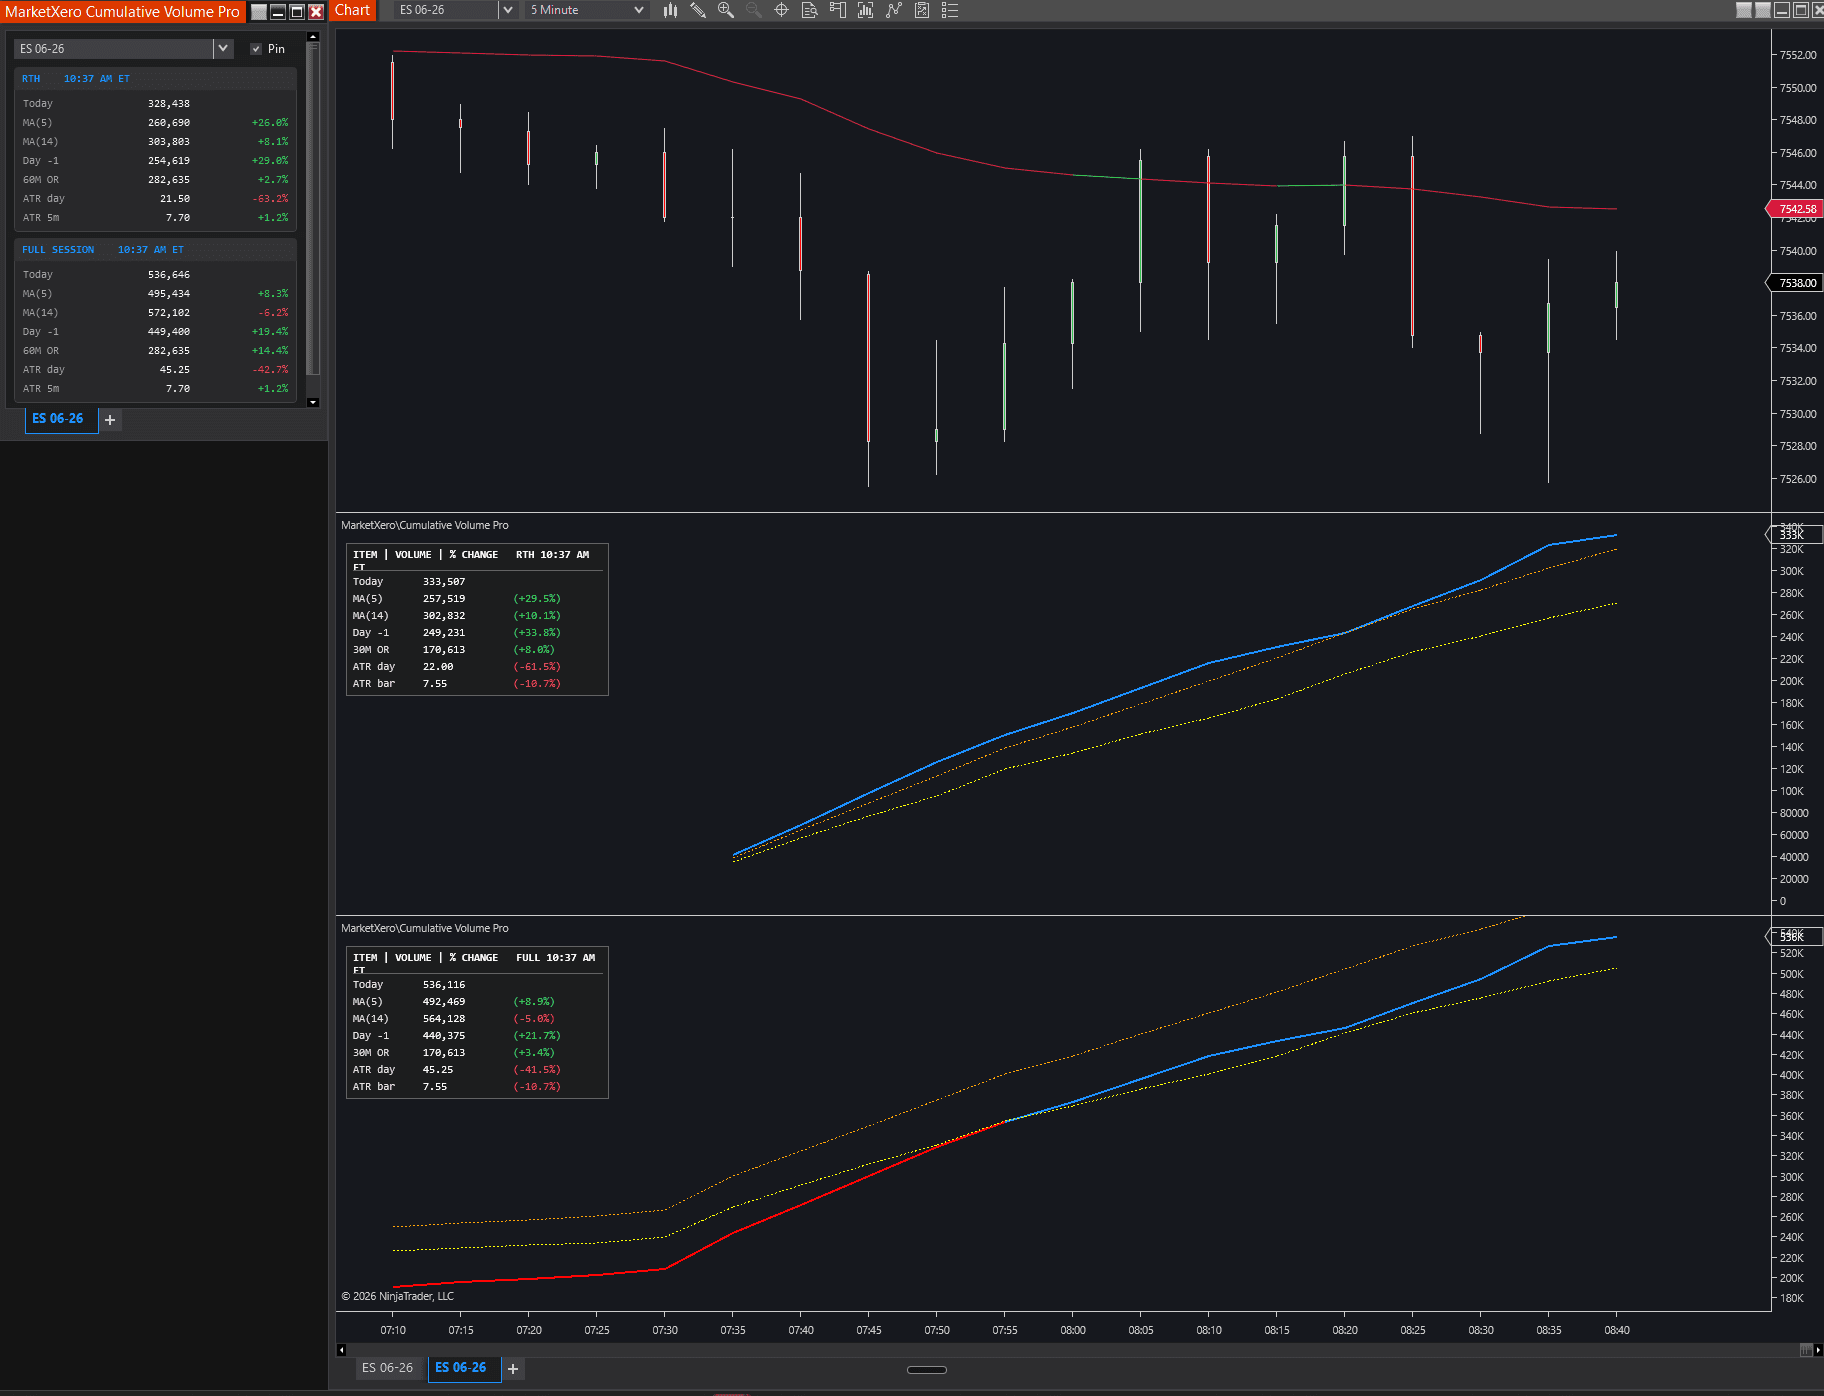Click © 2026 NinjaTrader, LLC text
The width and height of the screenshot is (1824, 1396).
(x=397, y=1296)
